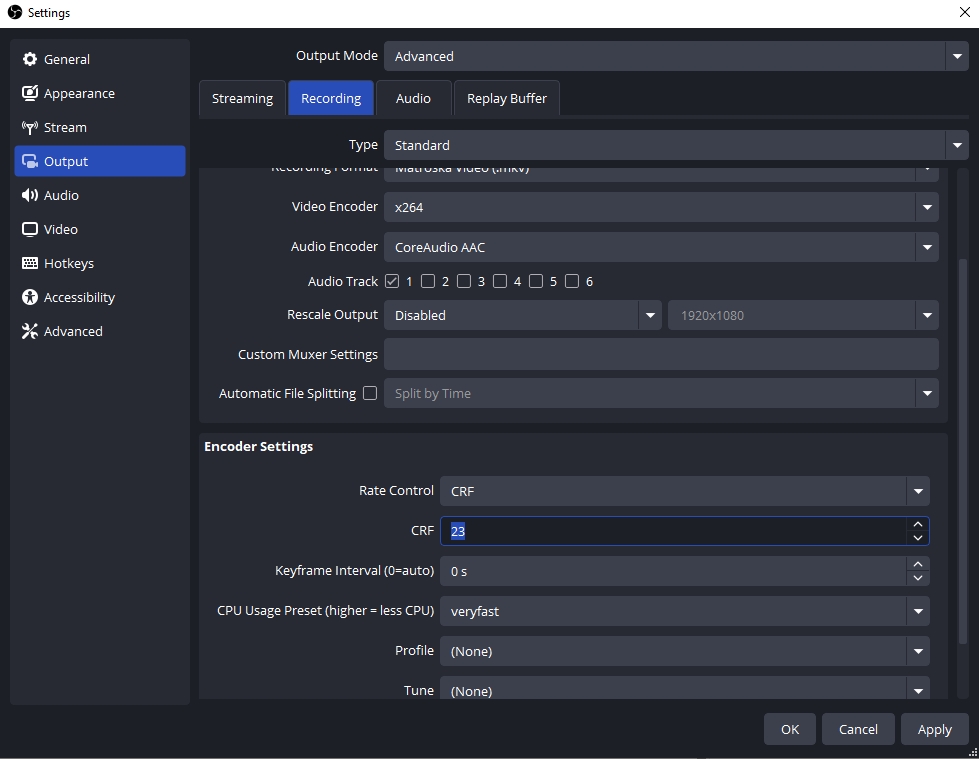
Task: Select Hotkeys in the sidebar
Action: click(x=100, y=263)
